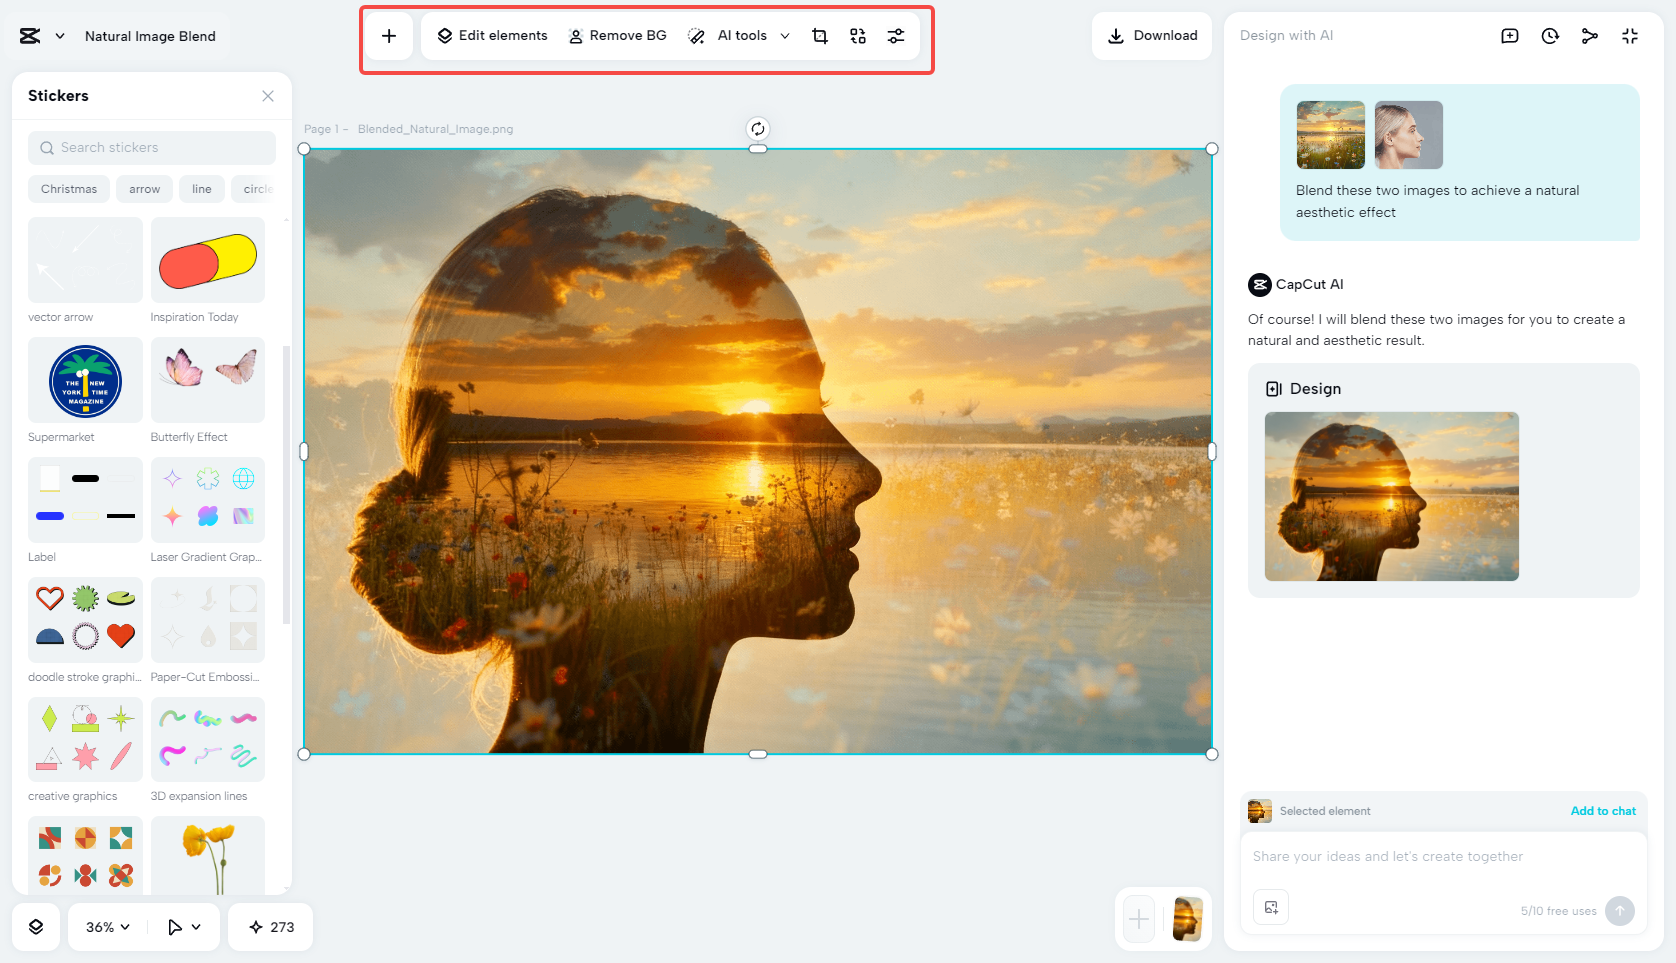The width and height of the screenshot is (1676, 963).
Task: Select Edit elements in the toolbar
Action: pyautogui.click(x=490, y=35)
